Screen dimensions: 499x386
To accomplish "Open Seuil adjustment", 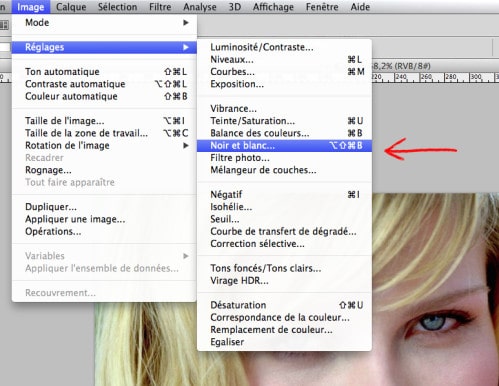I will pos(284,219).
